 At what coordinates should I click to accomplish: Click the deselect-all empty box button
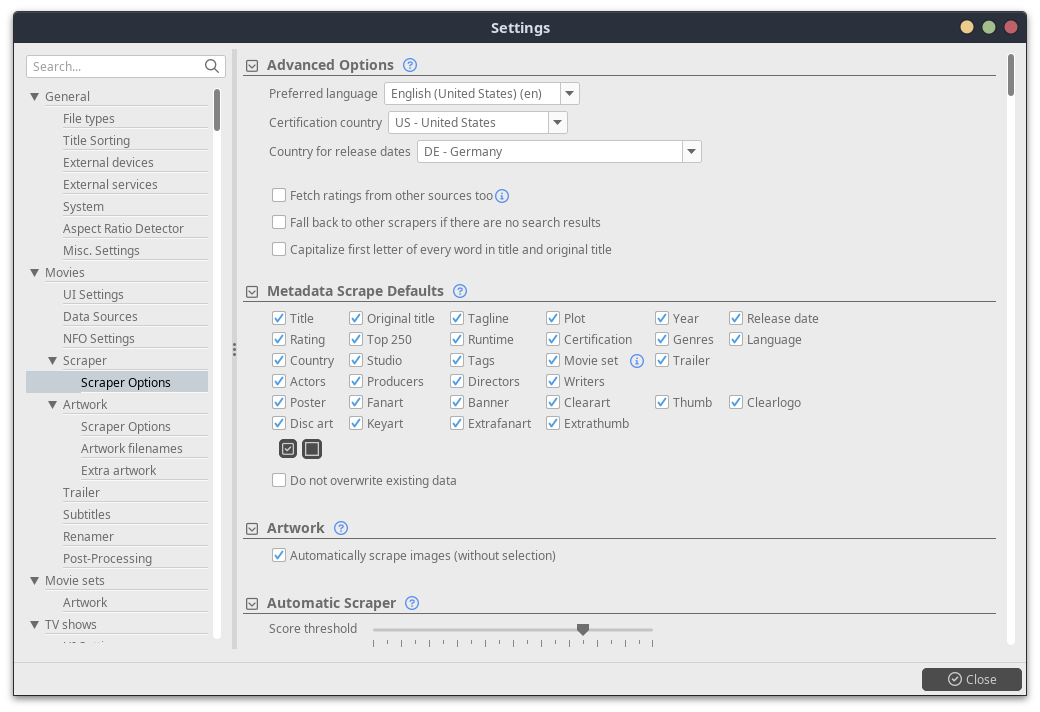pyautogui.click(x=312, y=449)
